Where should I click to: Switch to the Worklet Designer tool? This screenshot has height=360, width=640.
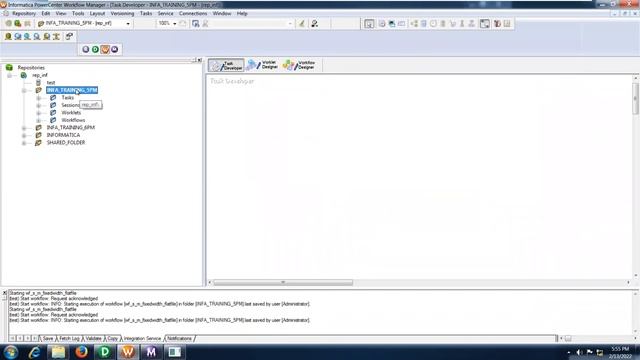pyautogui.click(x=263, y=65)
